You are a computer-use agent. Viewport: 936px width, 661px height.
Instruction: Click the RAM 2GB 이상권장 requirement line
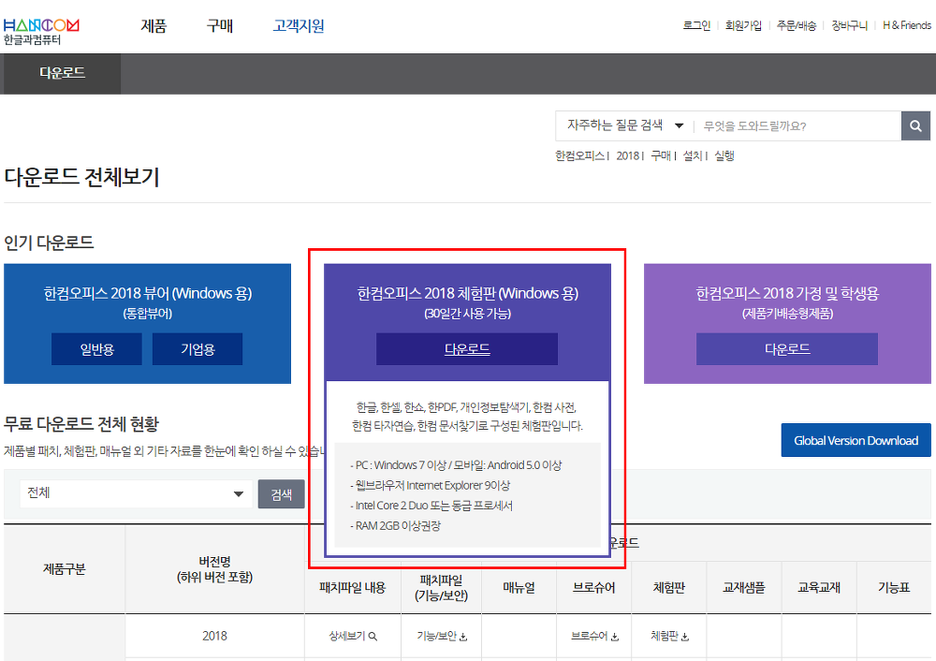(x=395, y=526)
